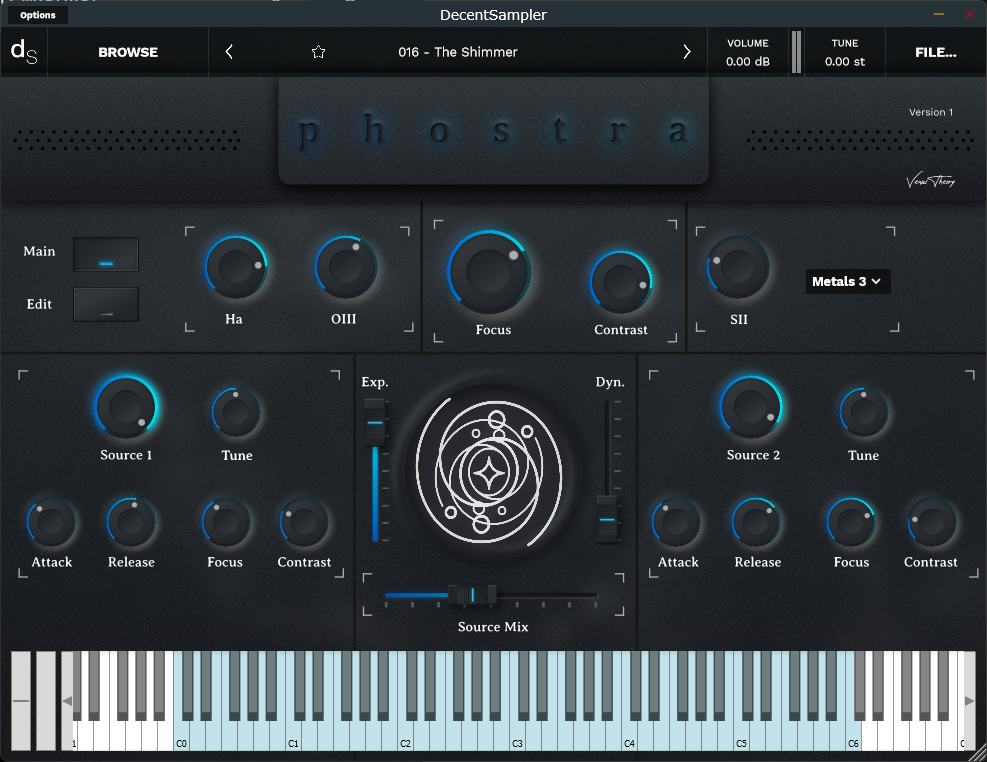Minimize the DecentSampler window
Viewport: 987px width, 762px height.
click(939, 14)
